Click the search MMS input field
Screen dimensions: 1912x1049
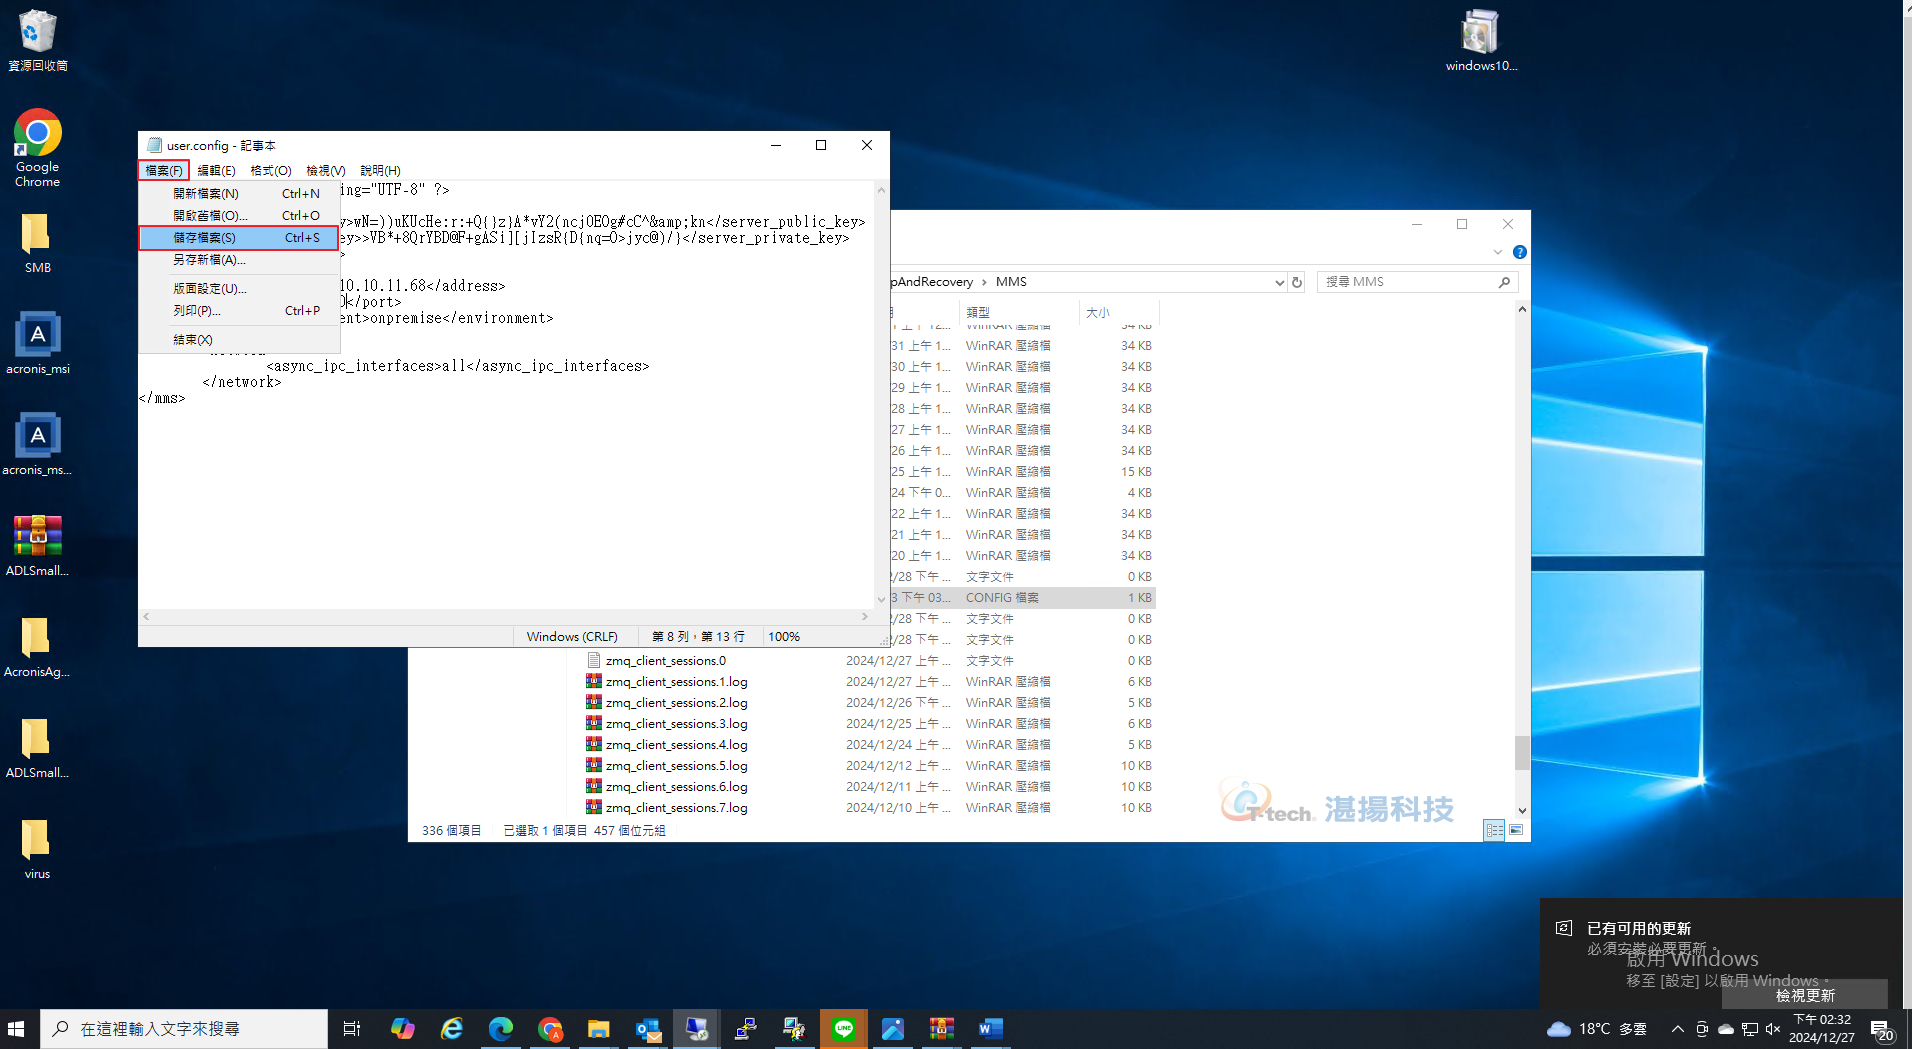[1409, 283]
